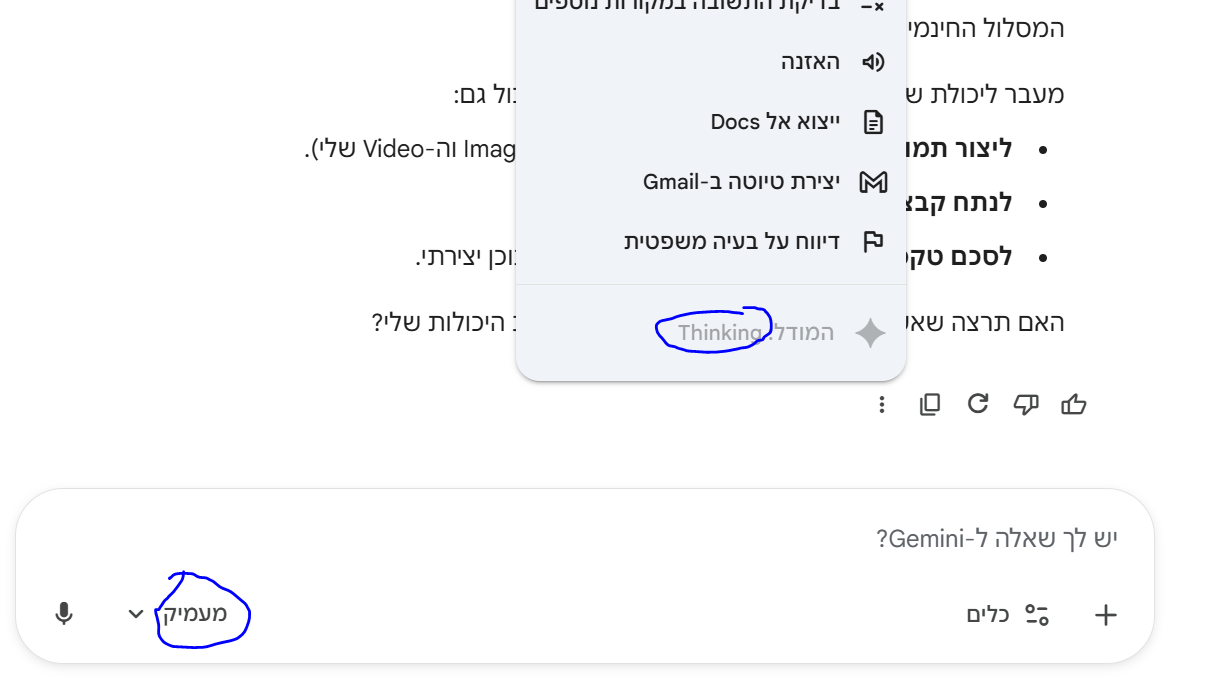Copy the response with the copy icon
This screenshot has width=1218, height=681.
point(930,404)
